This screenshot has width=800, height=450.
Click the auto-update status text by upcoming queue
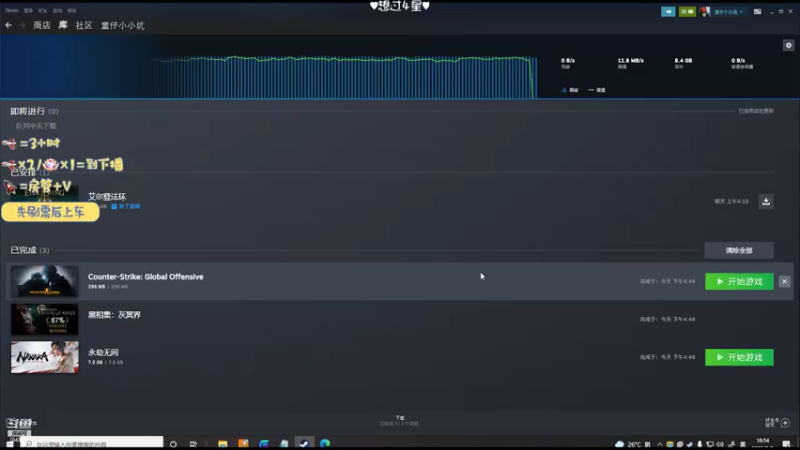point(756,111)
